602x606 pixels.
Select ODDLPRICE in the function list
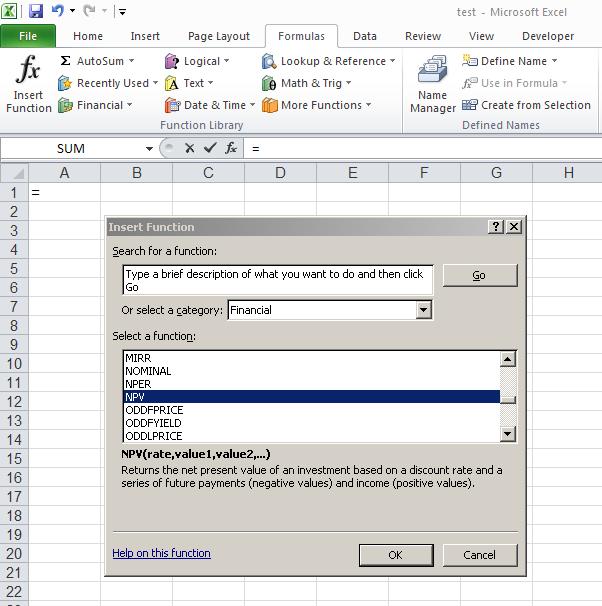(311, 436)
